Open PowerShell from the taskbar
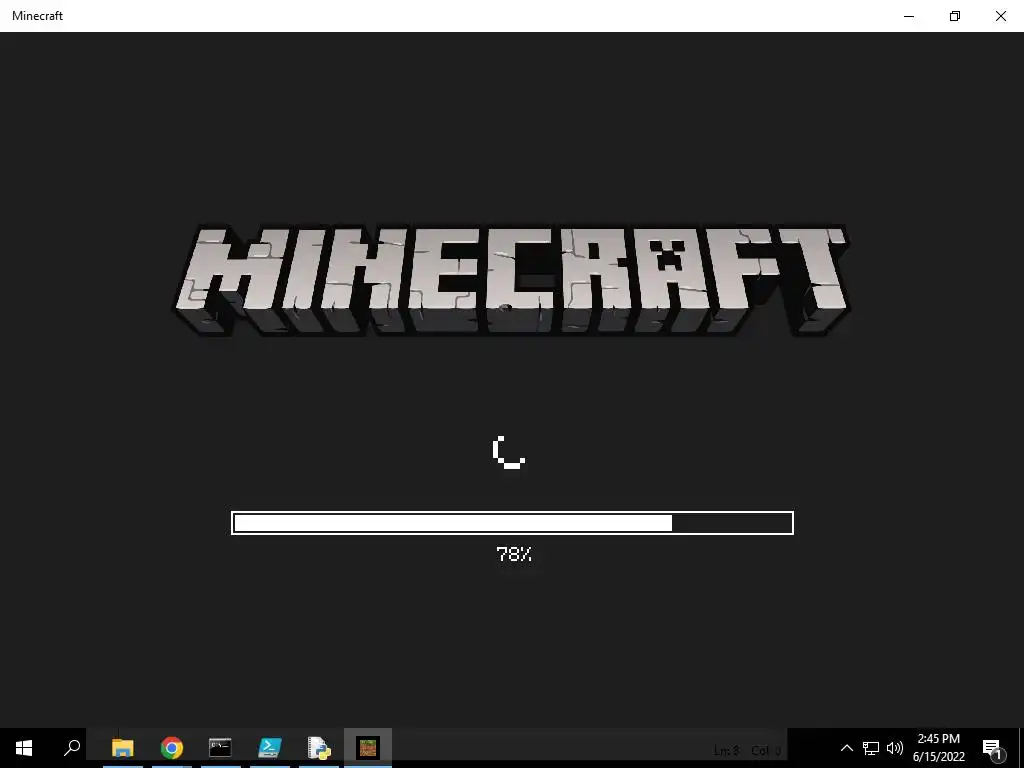The width and height of the screenshot is (1024, 768). (x=270, y=748)
